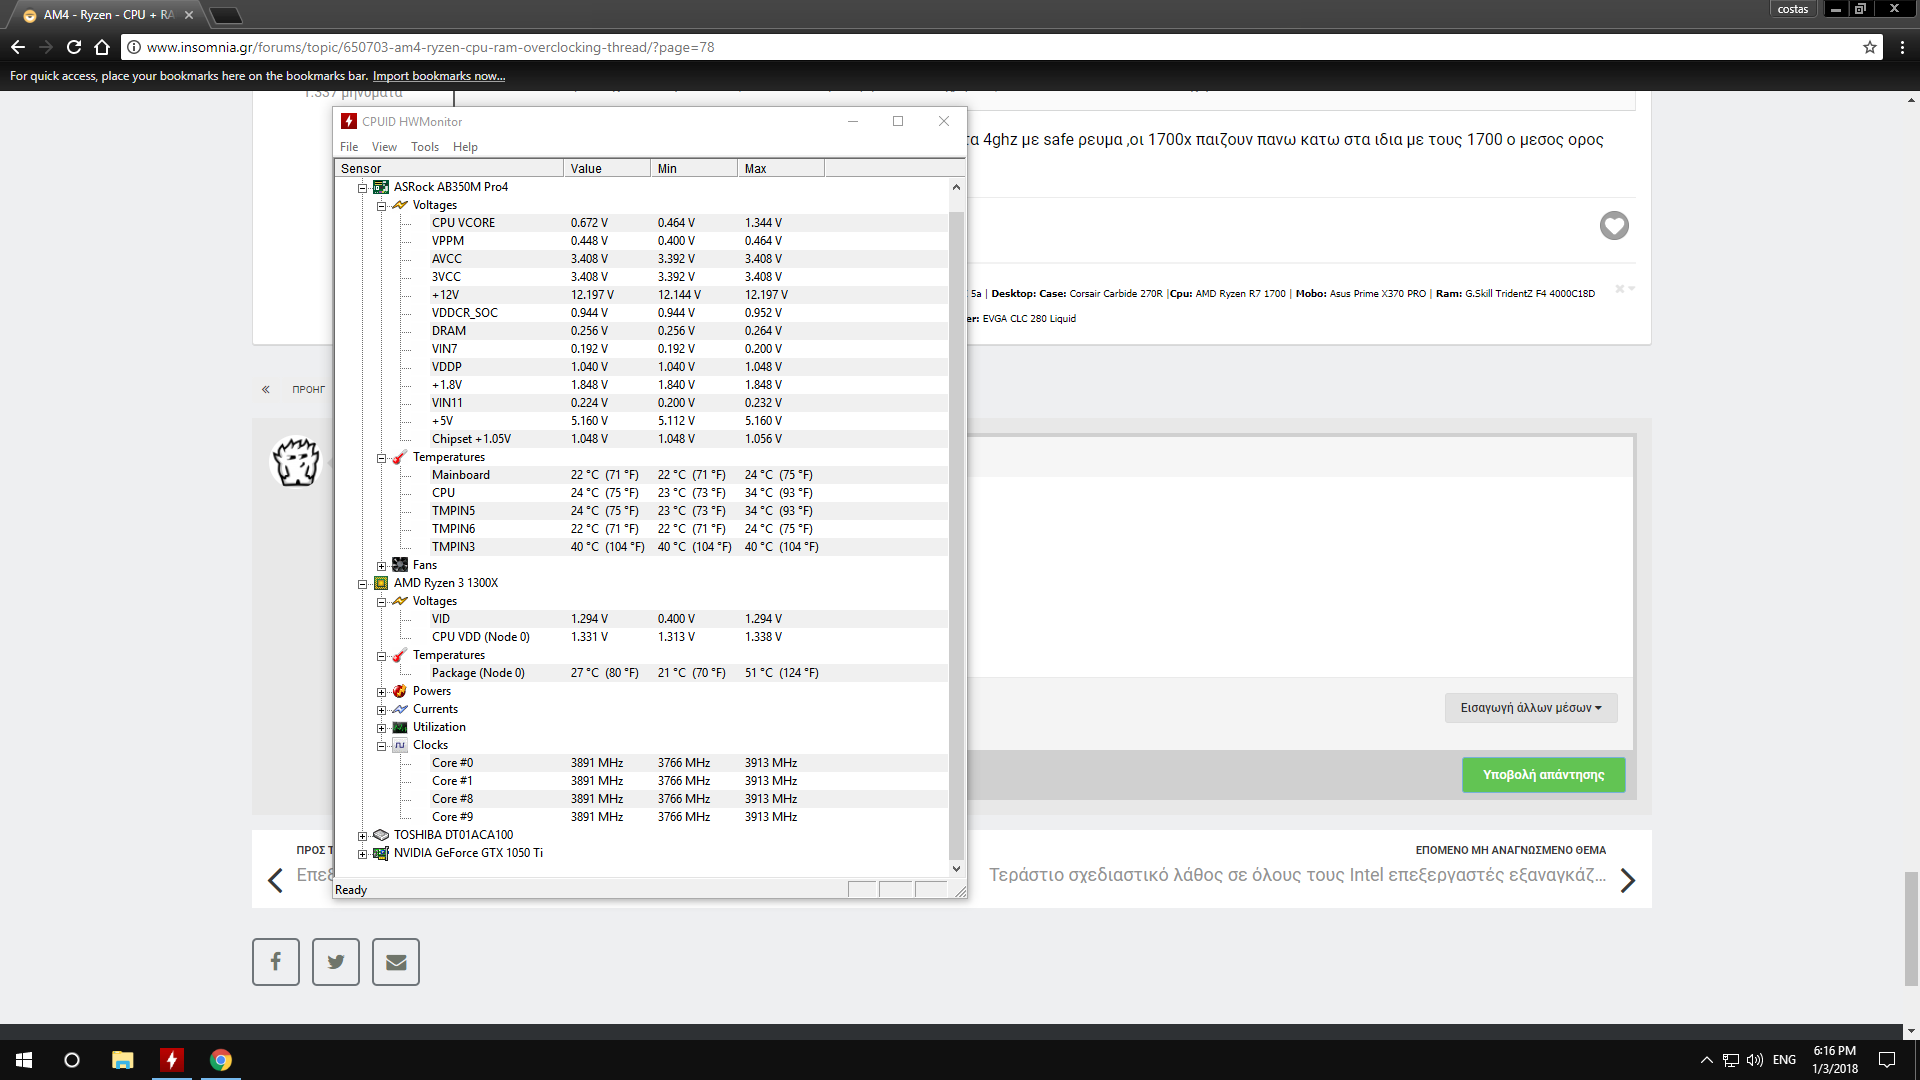Share the topic on Facebook

(276, 962)
